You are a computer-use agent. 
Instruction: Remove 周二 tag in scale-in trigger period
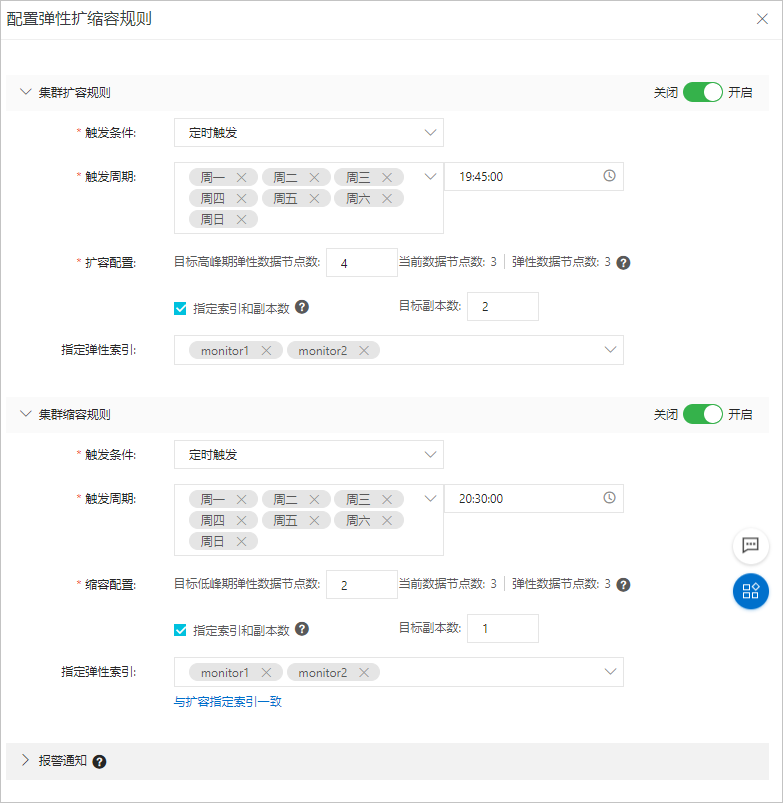(x=314, y=499)
